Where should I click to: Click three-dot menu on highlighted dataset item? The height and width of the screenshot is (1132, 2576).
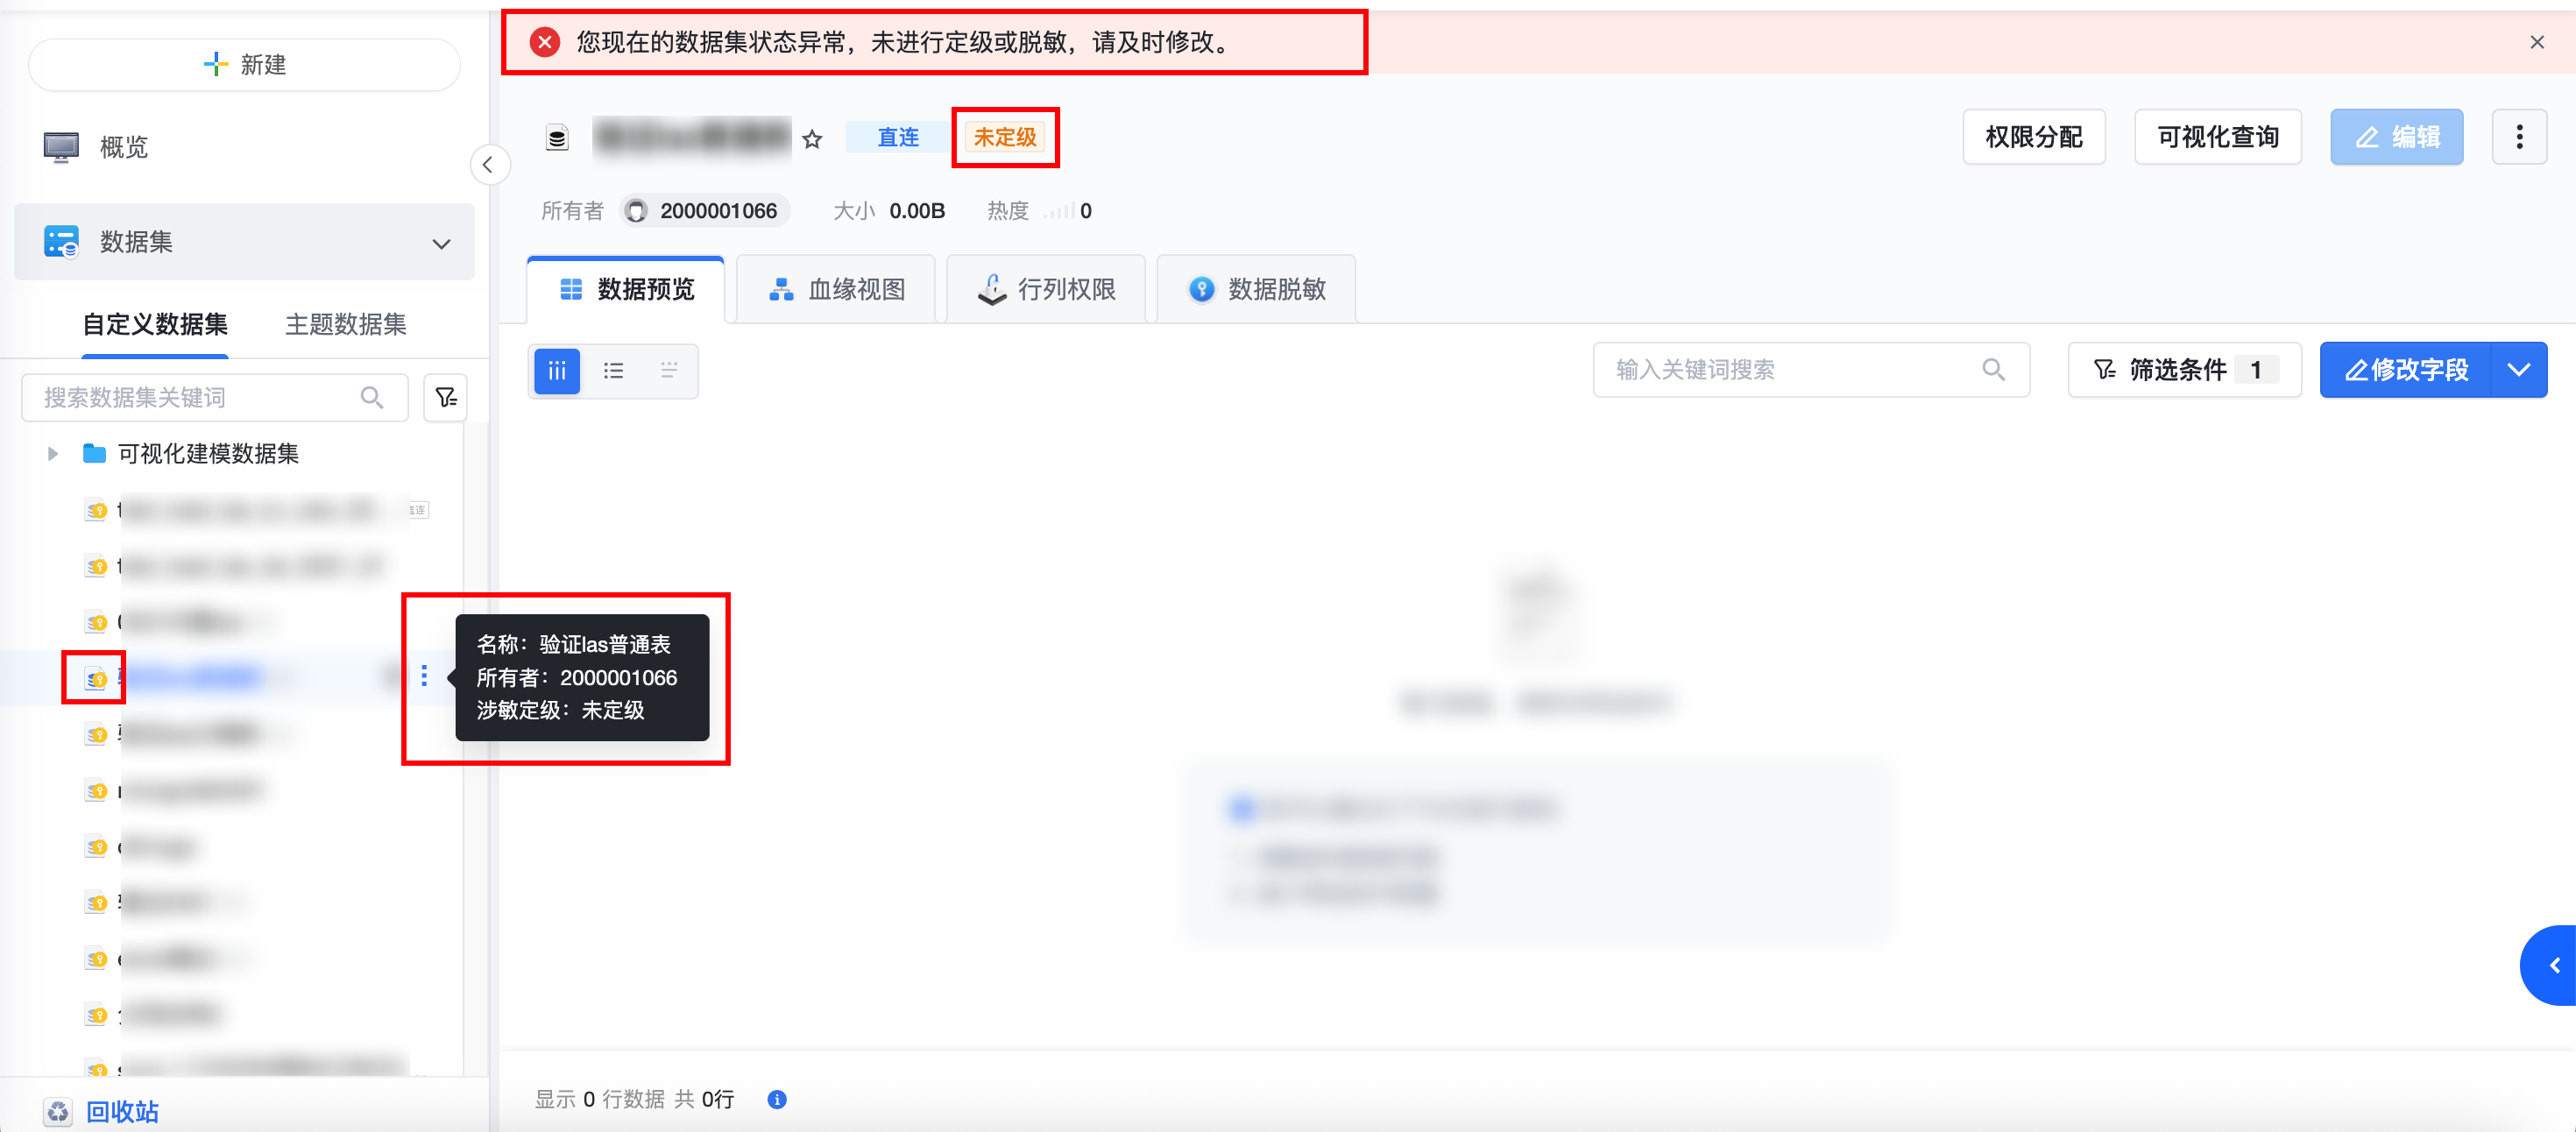tap(424, 677)
